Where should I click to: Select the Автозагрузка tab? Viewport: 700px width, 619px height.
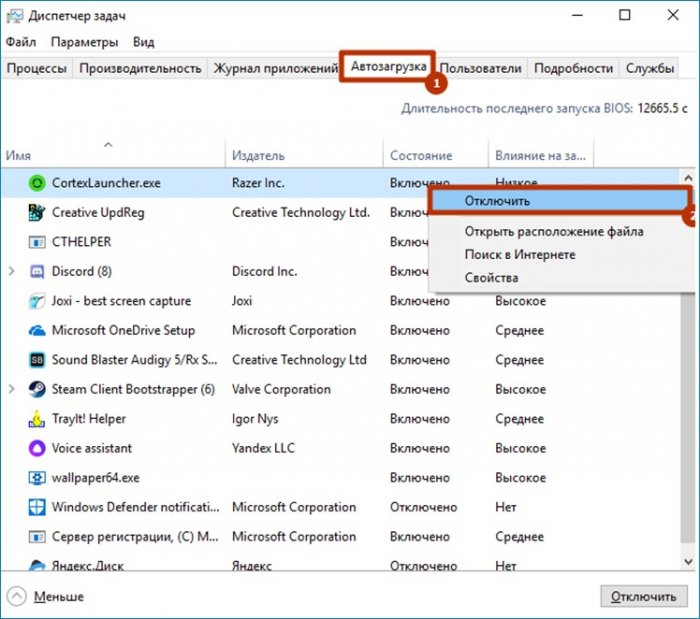tap(388, 66)
